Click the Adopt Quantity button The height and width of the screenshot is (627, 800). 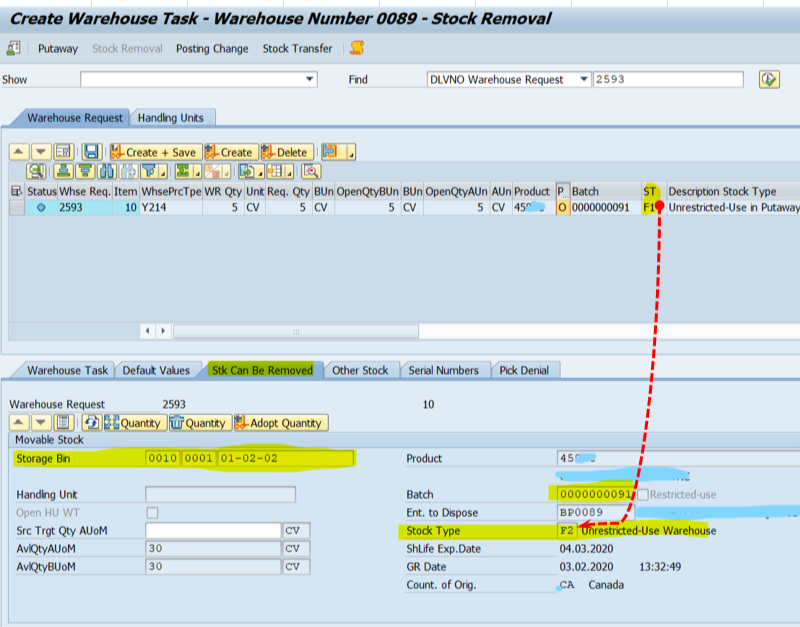tap(281, 423)
